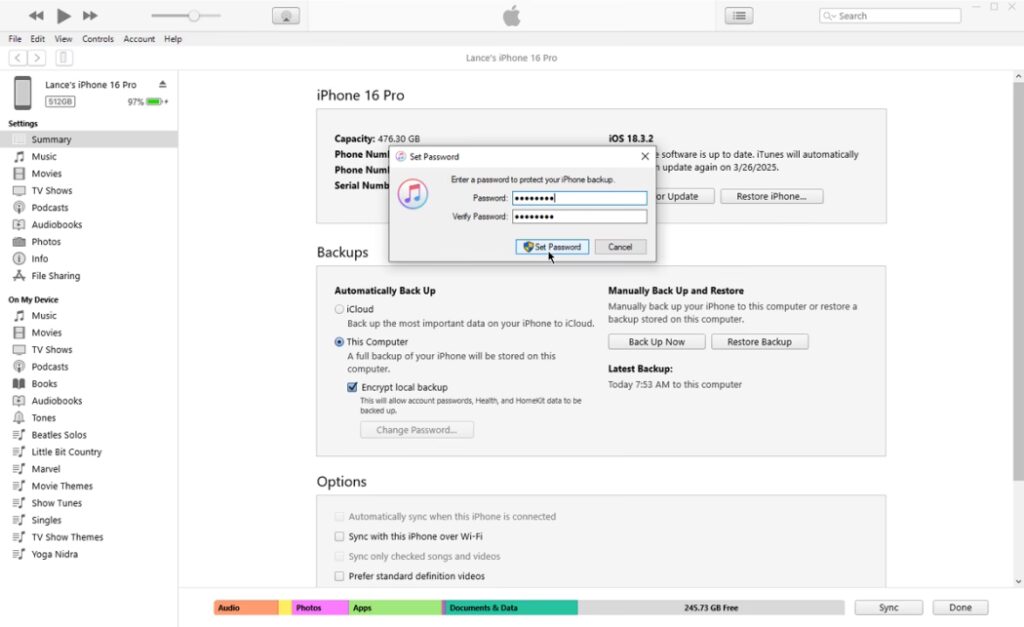The height and width of the screenshot is (627, 1024).
Task: Open Podcasts in the Settings sidebar
Action: pyautogui.click(x=50, y=208)
